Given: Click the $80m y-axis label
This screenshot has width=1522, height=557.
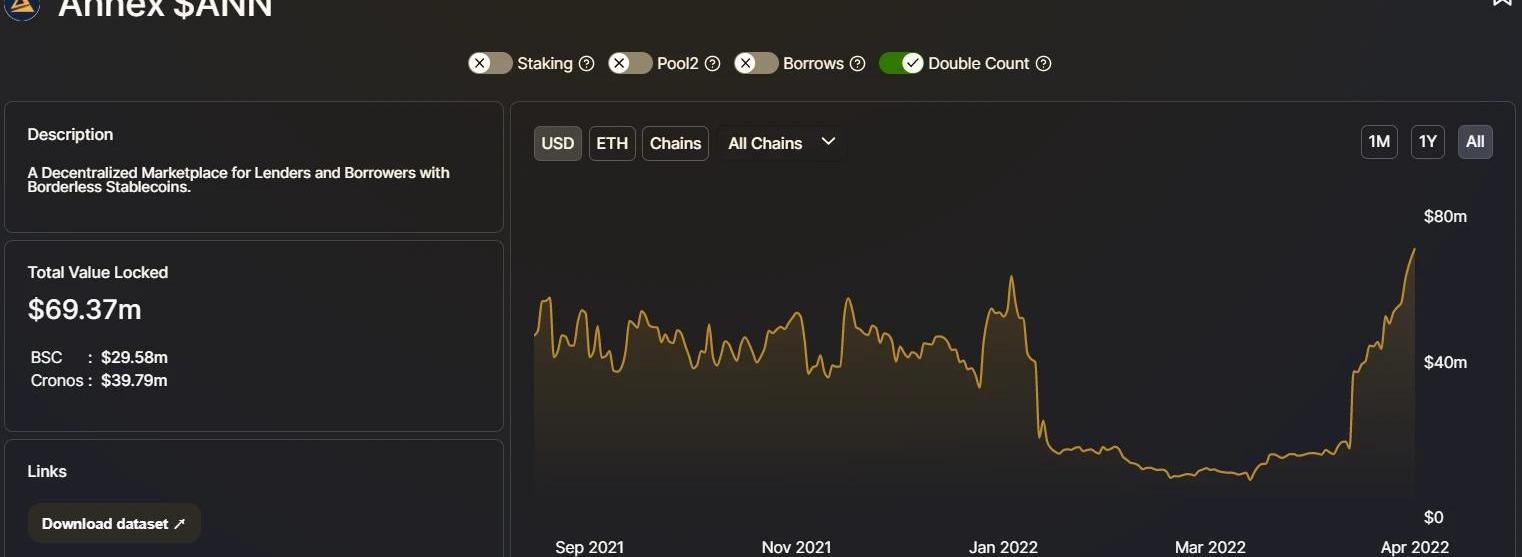Looking at the screenshot, I should point(1445,216).
